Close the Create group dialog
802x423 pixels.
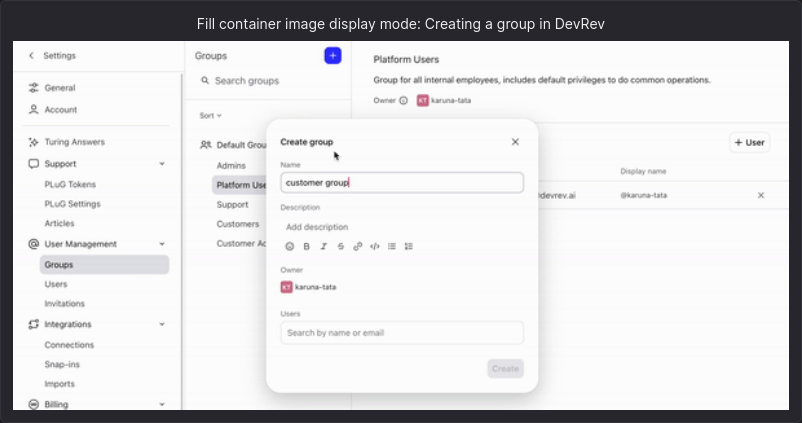click(x=515, y=142)
